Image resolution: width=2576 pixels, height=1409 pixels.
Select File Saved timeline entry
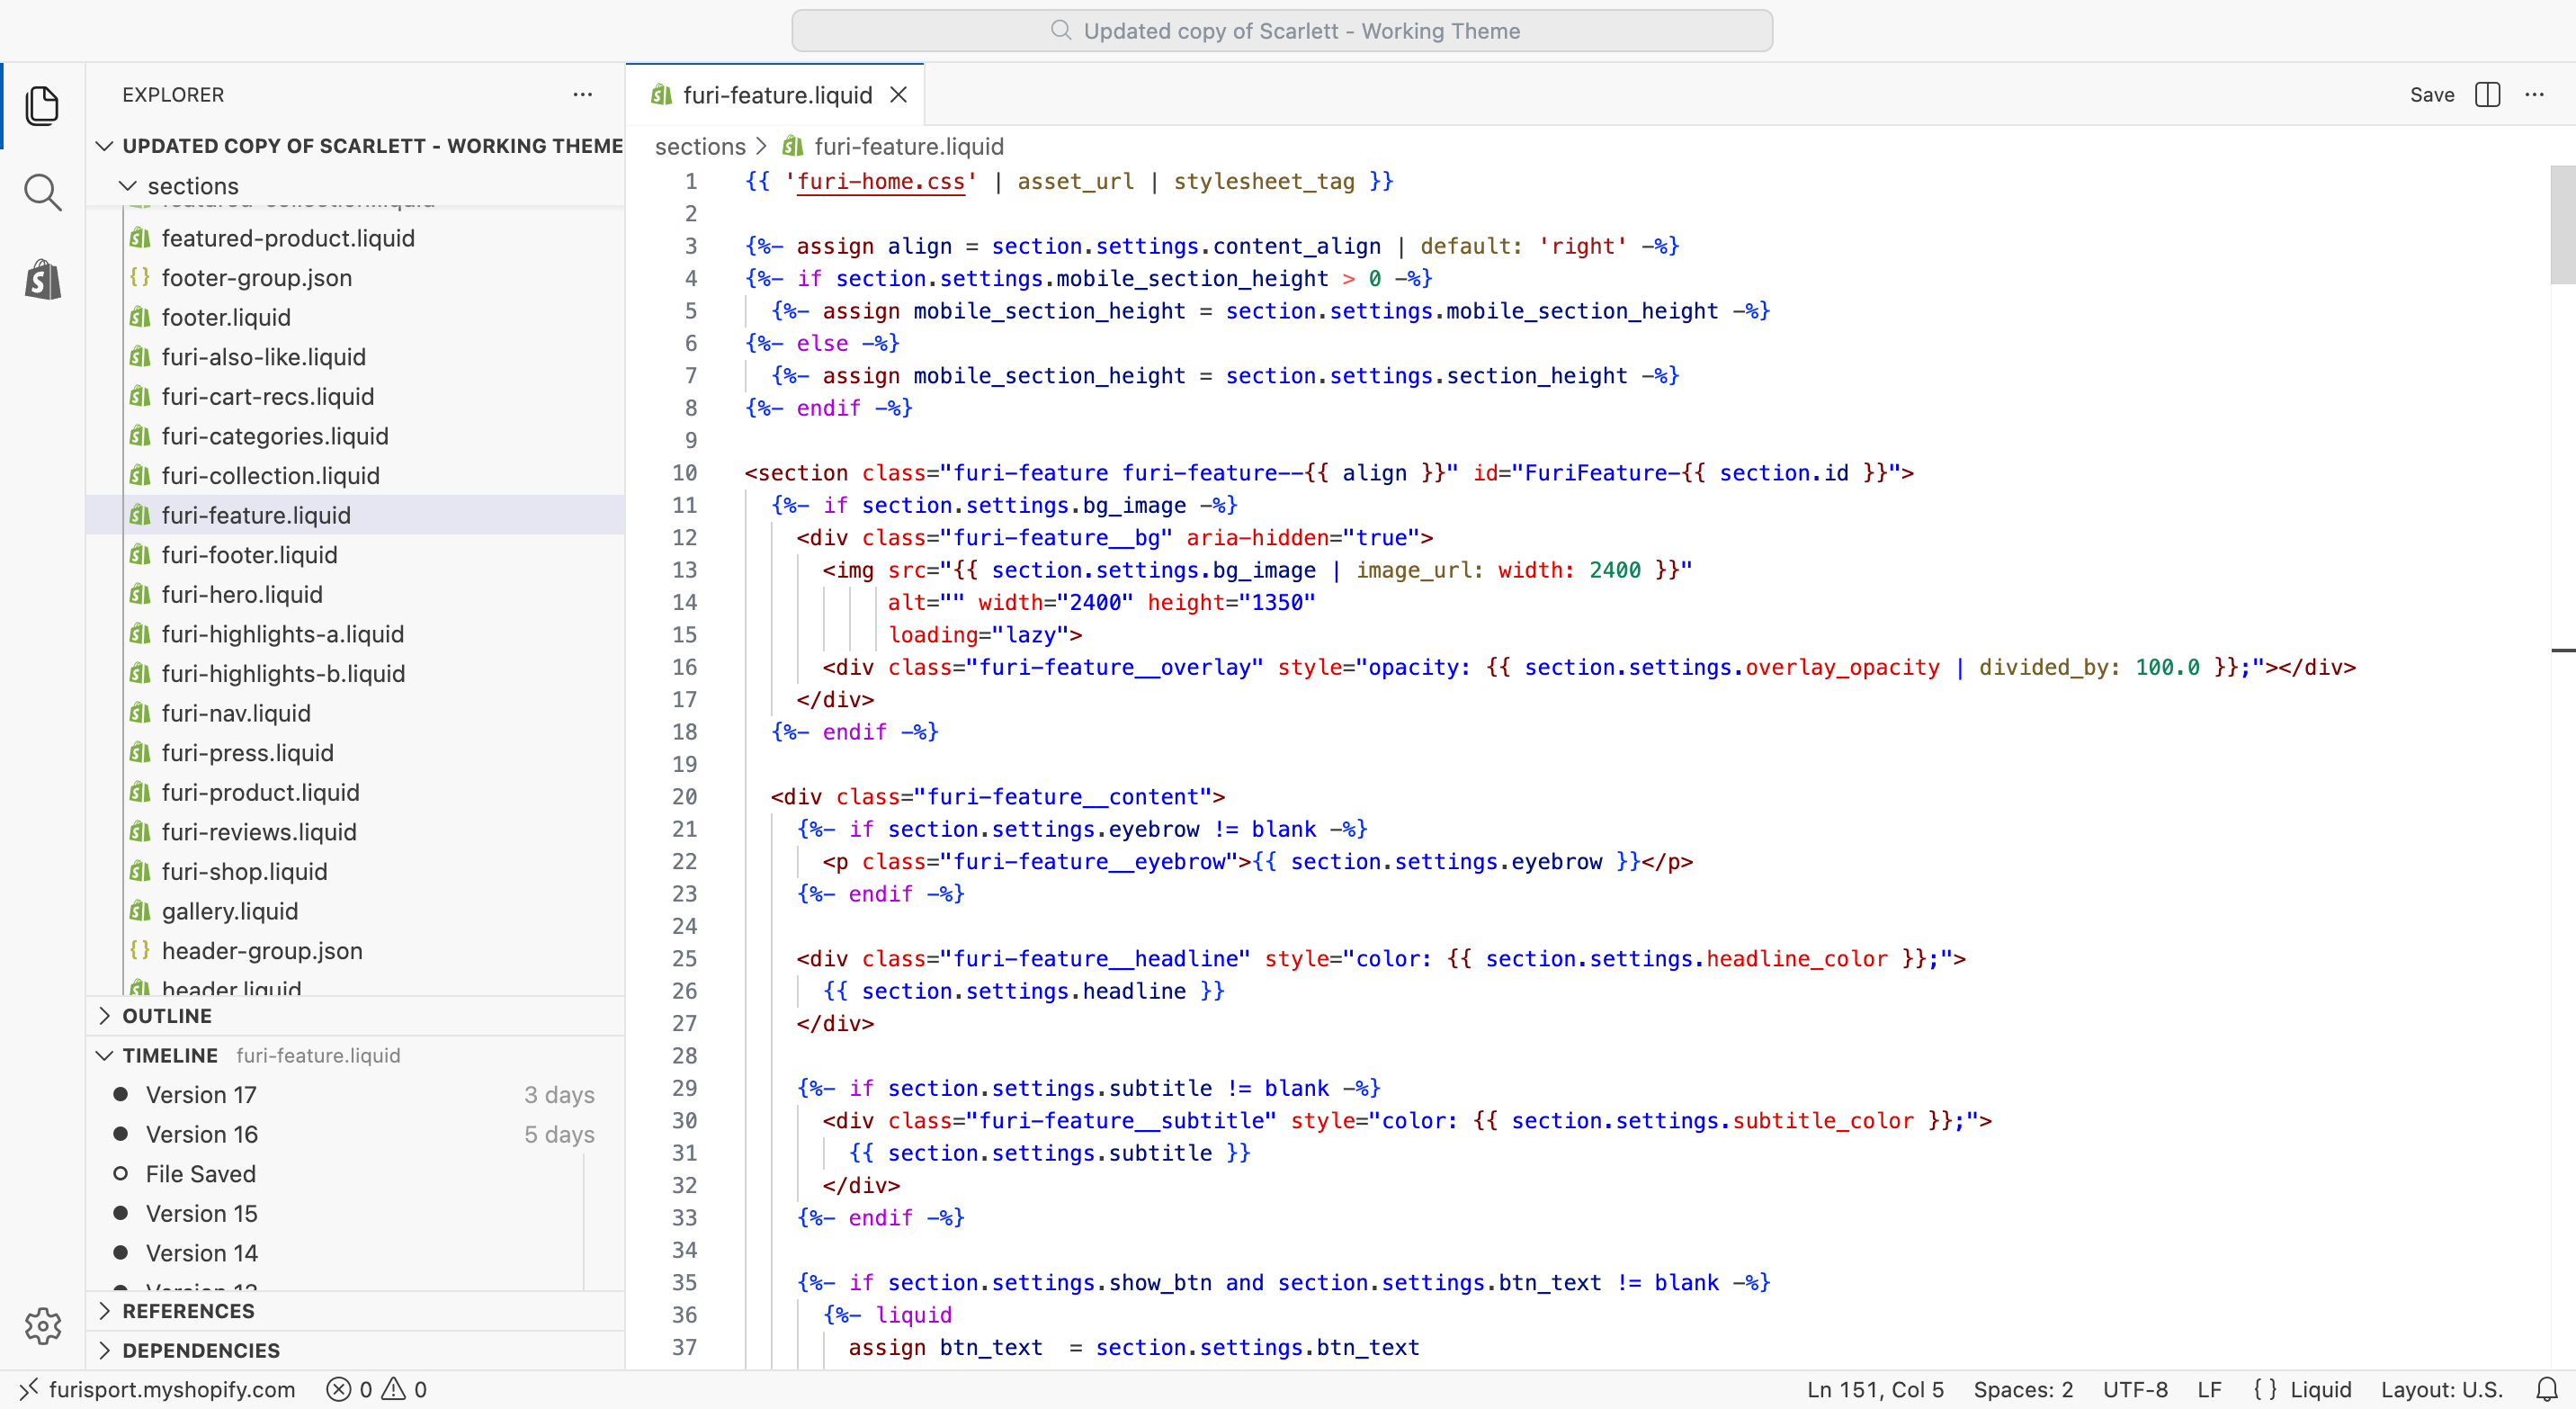coord(356,1174)
